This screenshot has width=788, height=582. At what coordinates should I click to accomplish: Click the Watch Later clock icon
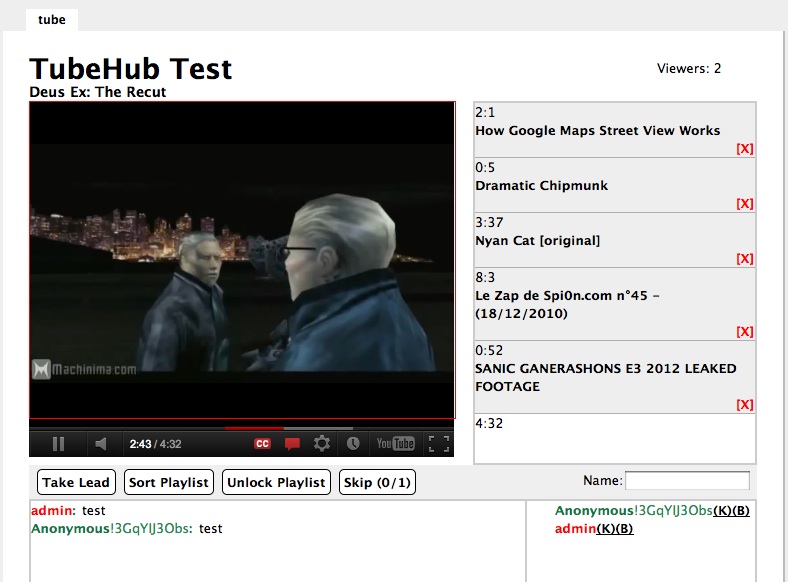(353, 444)
